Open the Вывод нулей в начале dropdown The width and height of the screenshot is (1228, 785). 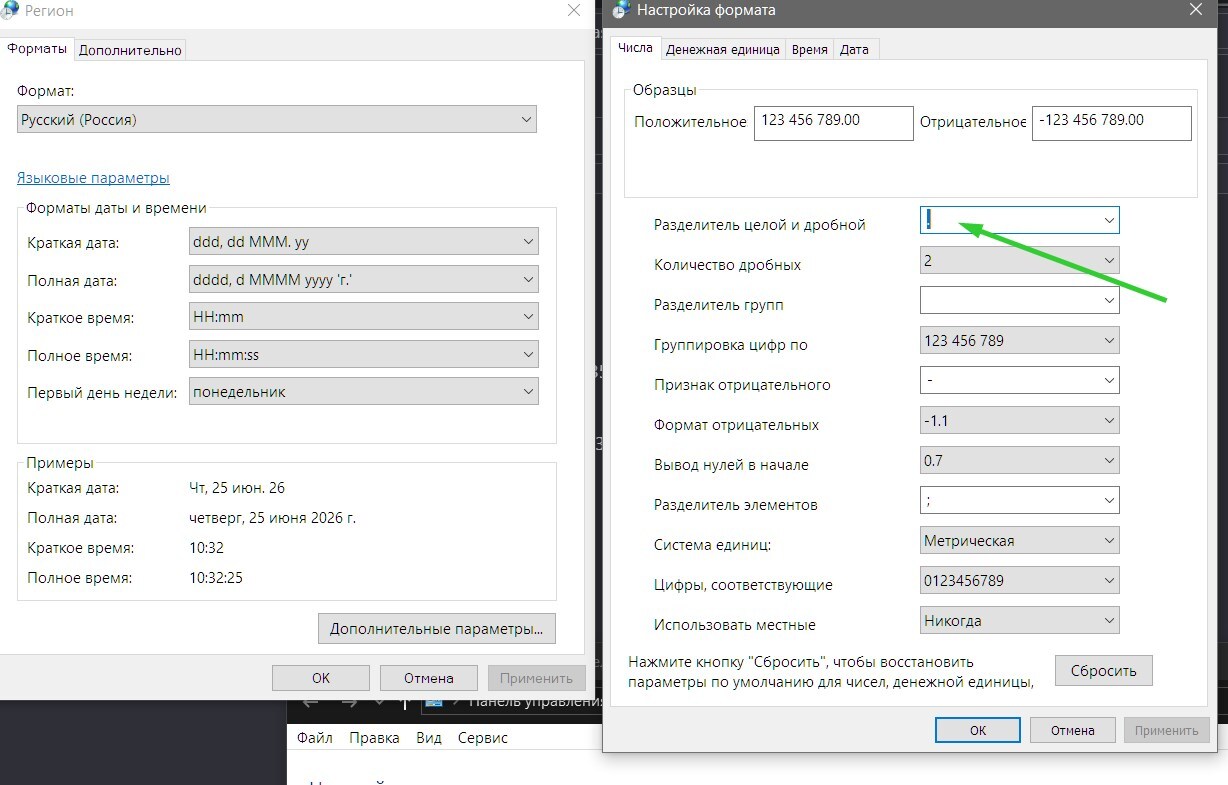click(1019, 460)
